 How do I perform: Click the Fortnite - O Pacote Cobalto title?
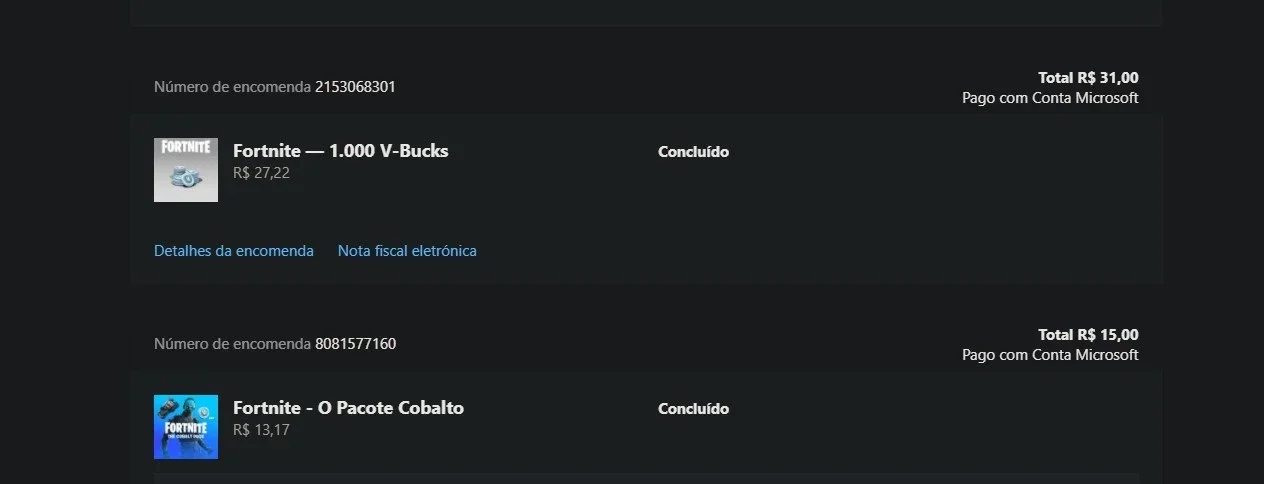[x=349, y=408]
